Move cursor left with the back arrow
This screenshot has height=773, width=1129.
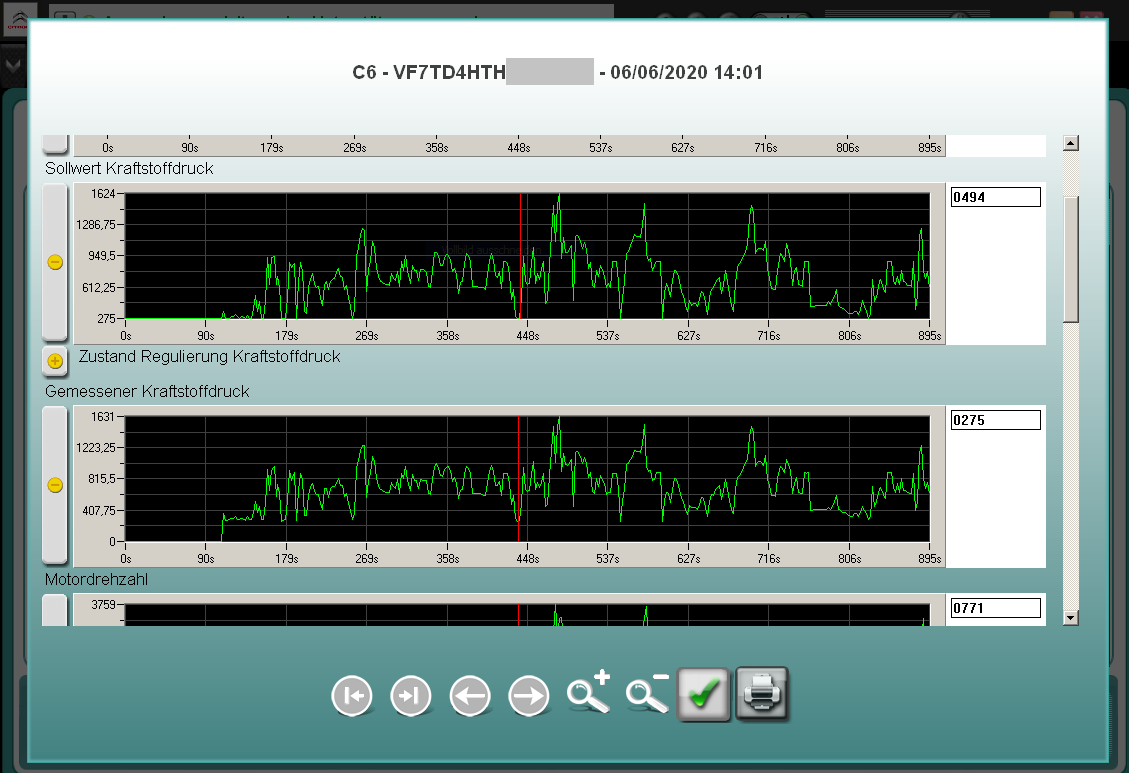pyautogui.click(x=470, y=696)
